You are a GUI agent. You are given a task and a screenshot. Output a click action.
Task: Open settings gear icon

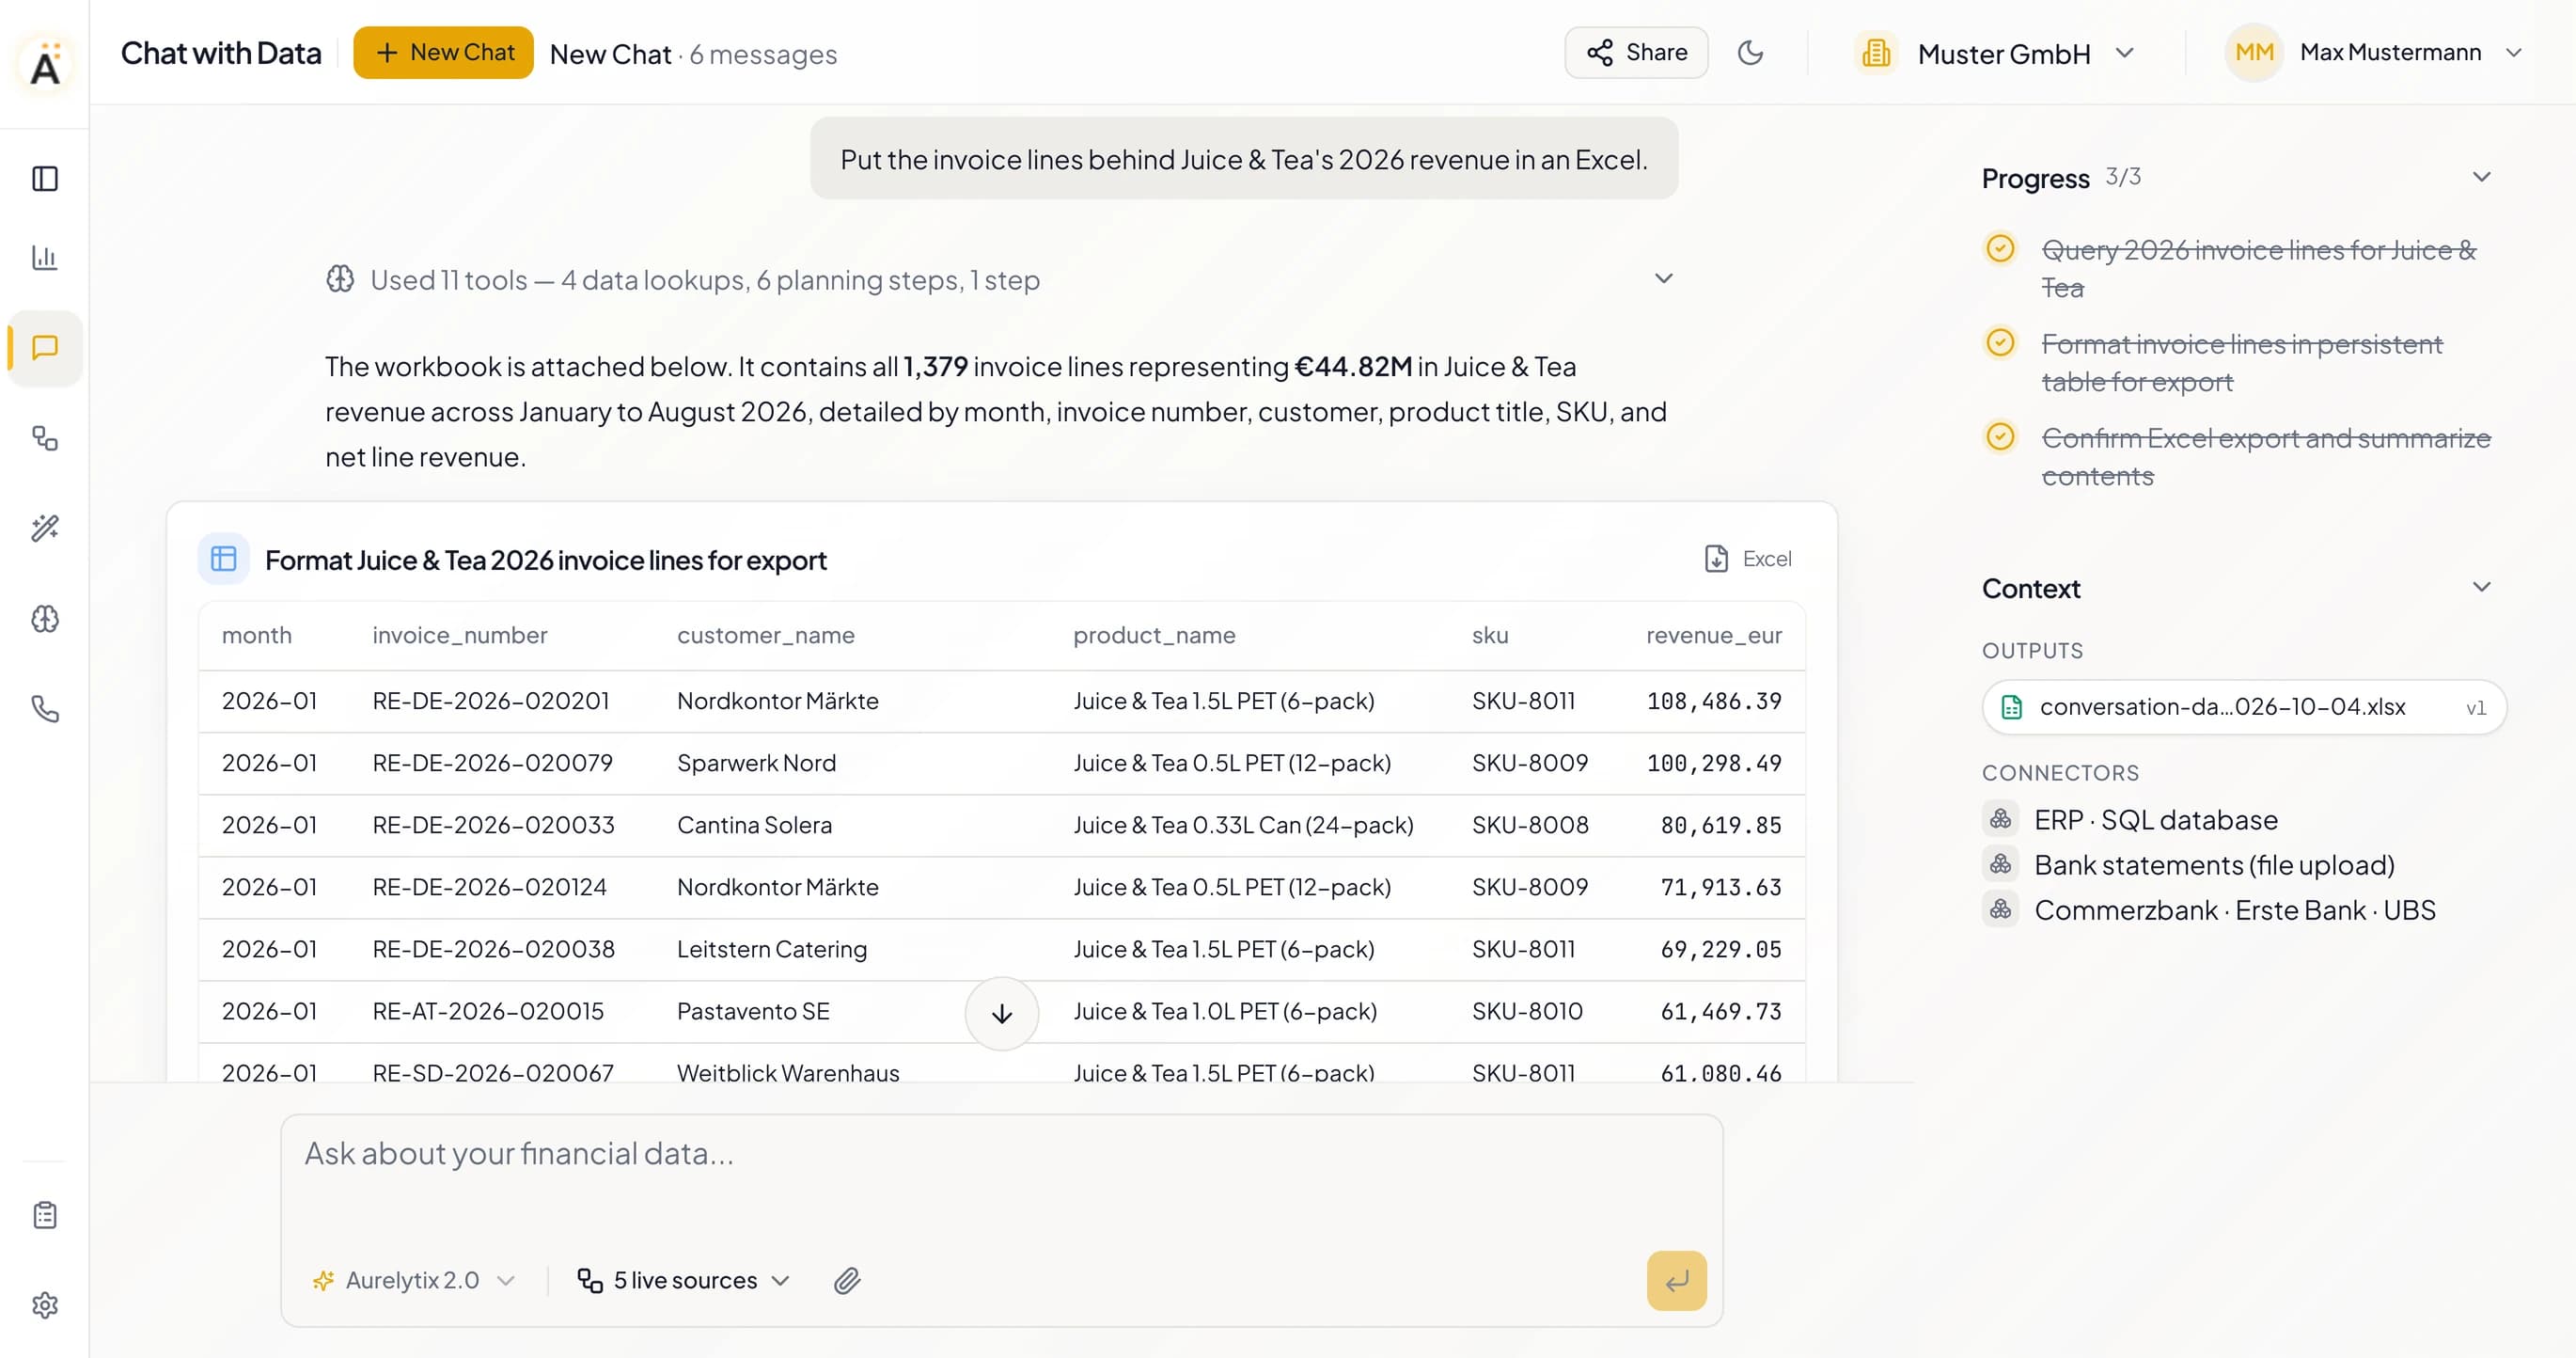pos(45,1305)
